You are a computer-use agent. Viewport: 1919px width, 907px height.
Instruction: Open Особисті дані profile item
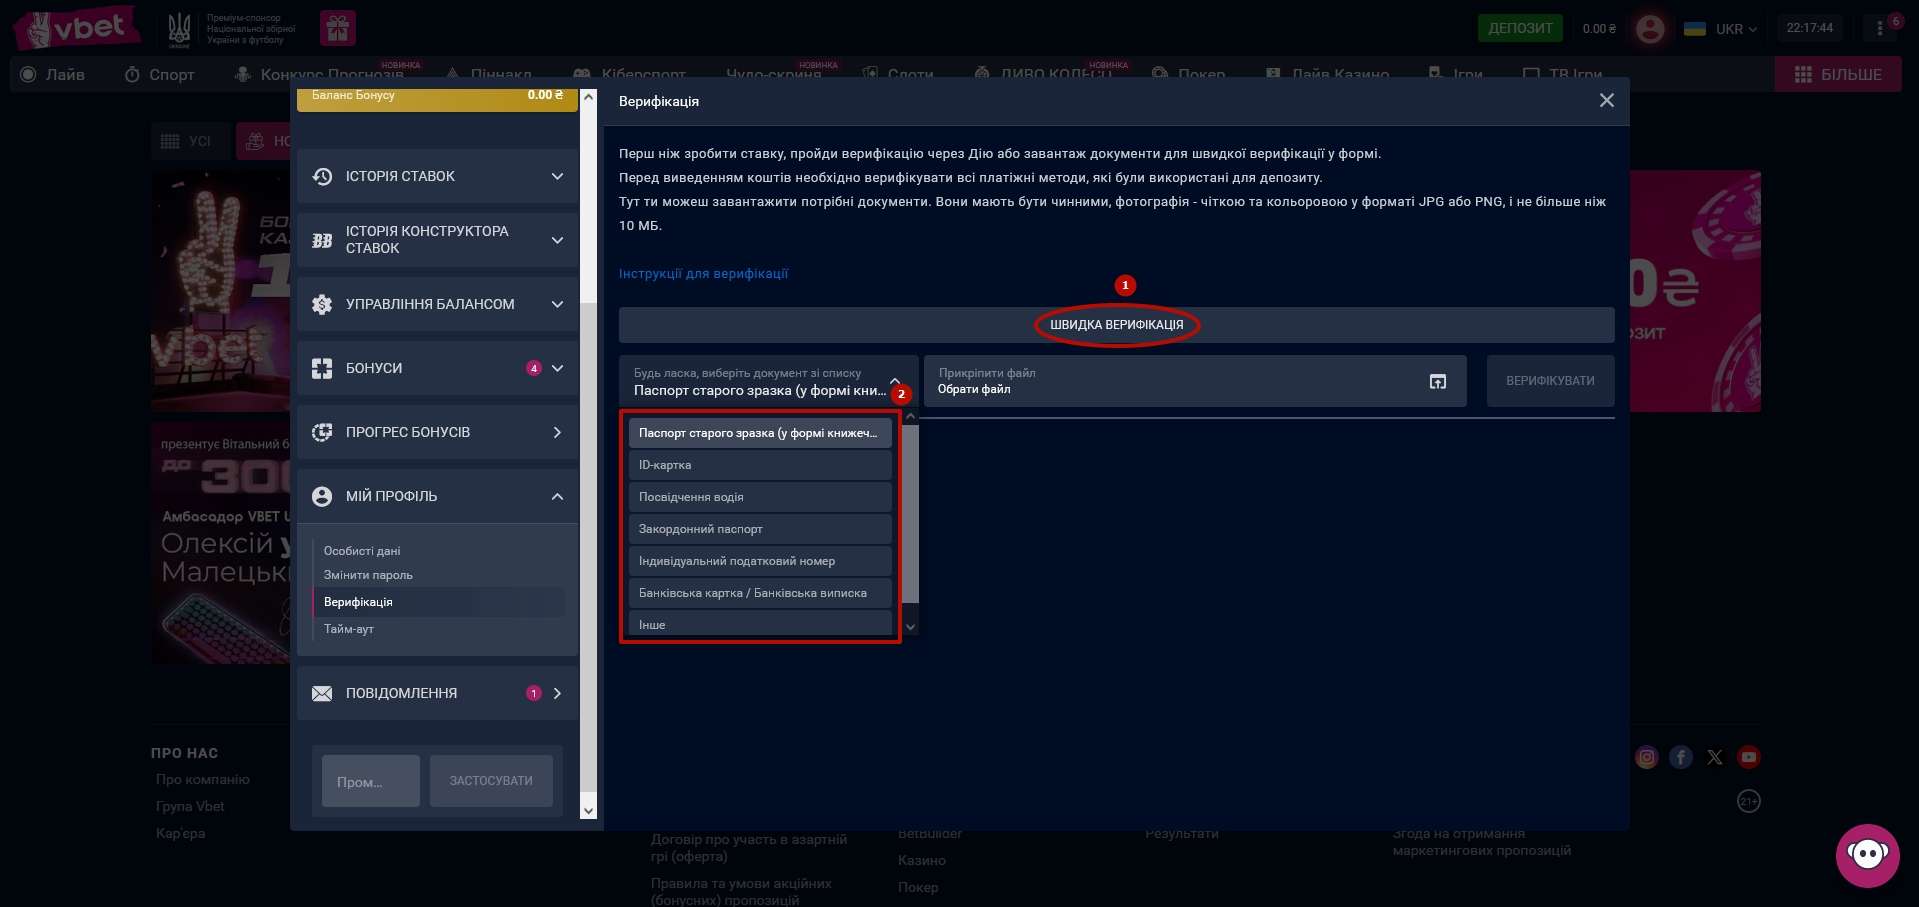pos(362,551)
